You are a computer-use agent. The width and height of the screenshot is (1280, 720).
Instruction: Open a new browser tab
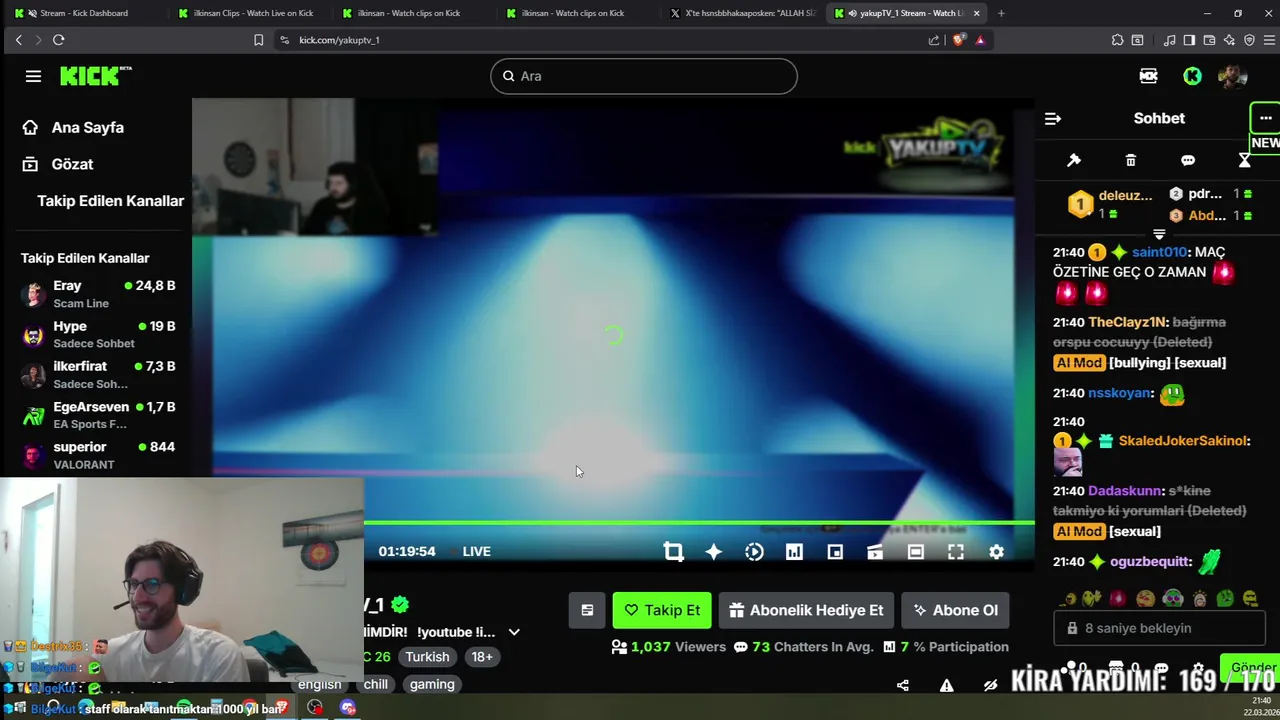(x=1001, y=13)
